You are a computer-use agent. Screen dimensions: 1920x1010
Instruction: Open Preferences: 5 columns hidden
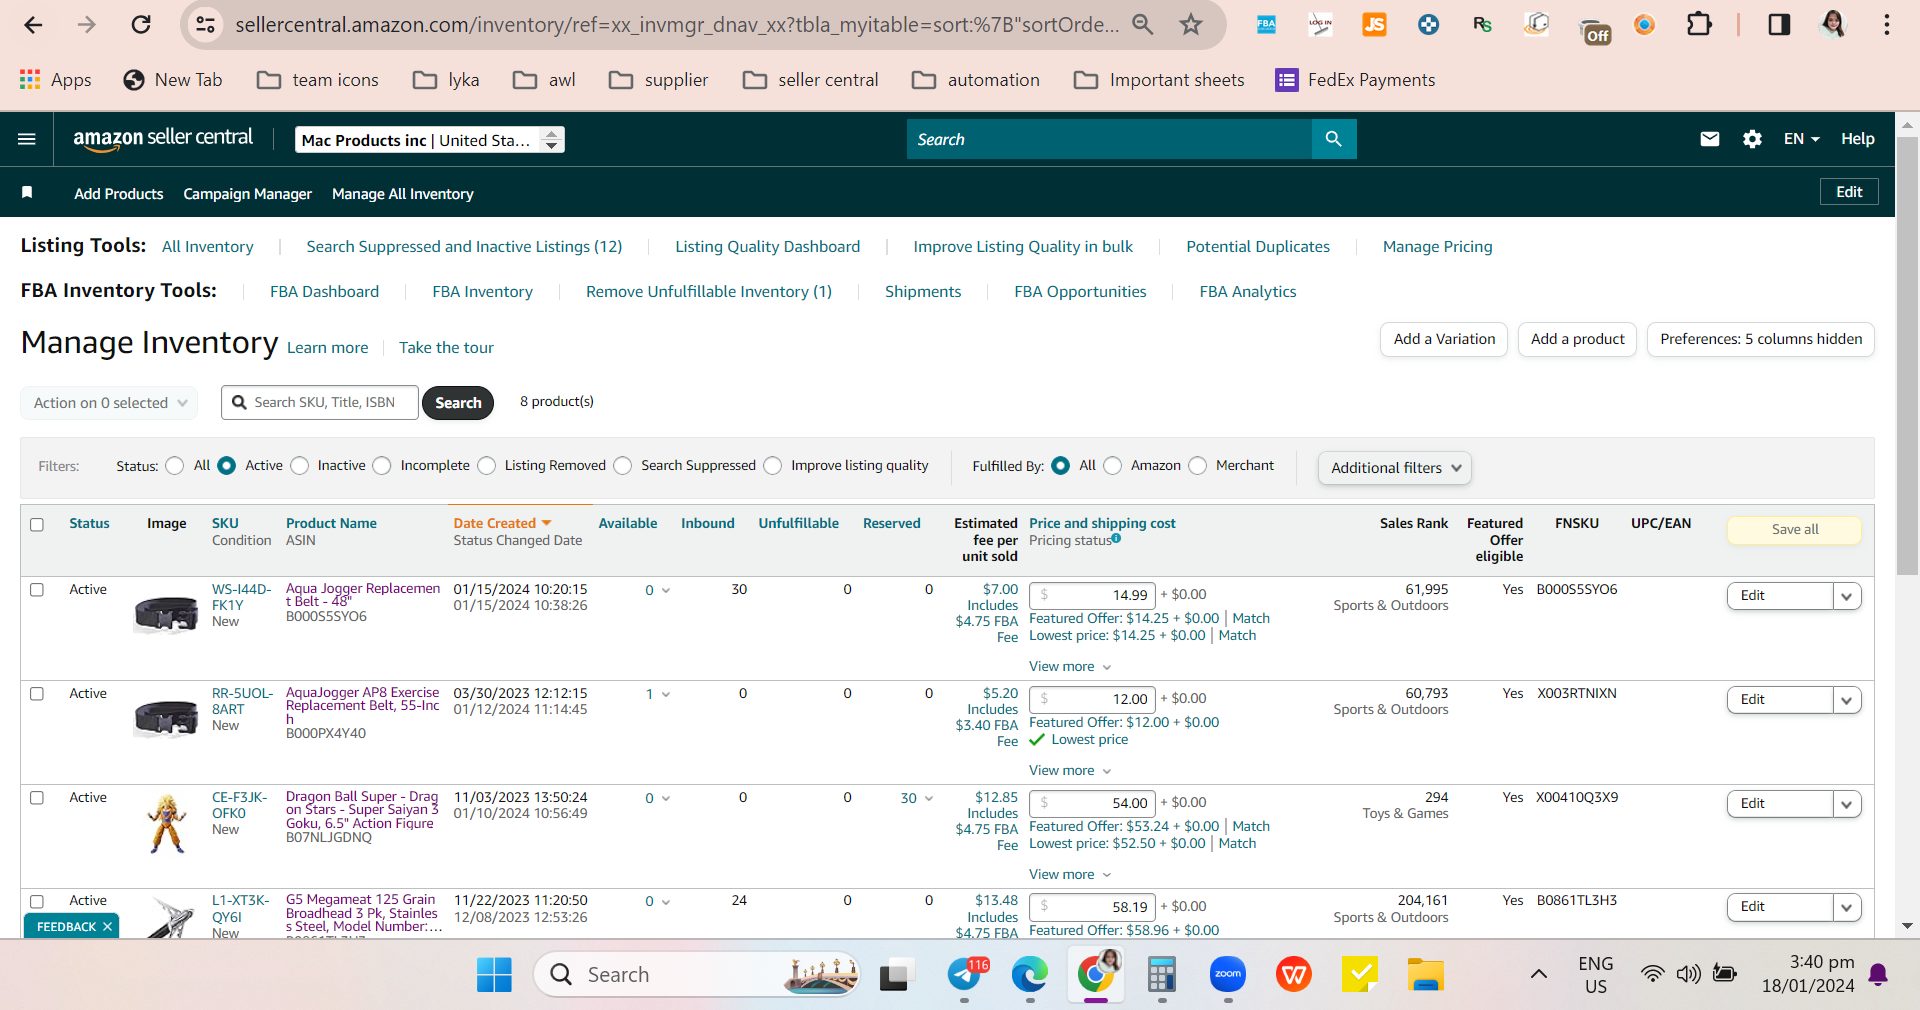[x=1761, y=339]
